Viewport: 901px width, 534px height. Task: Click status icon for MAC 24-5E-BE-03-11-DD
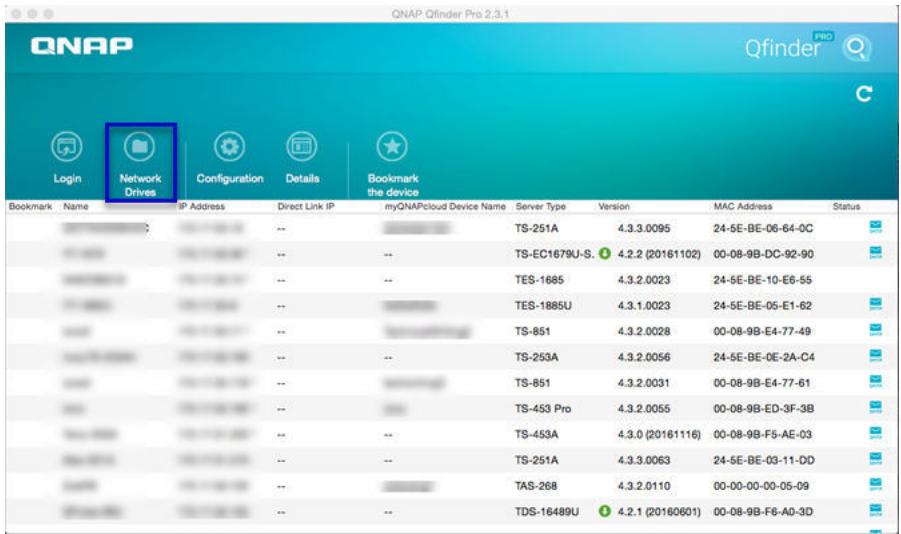click(x=875, y=459)
